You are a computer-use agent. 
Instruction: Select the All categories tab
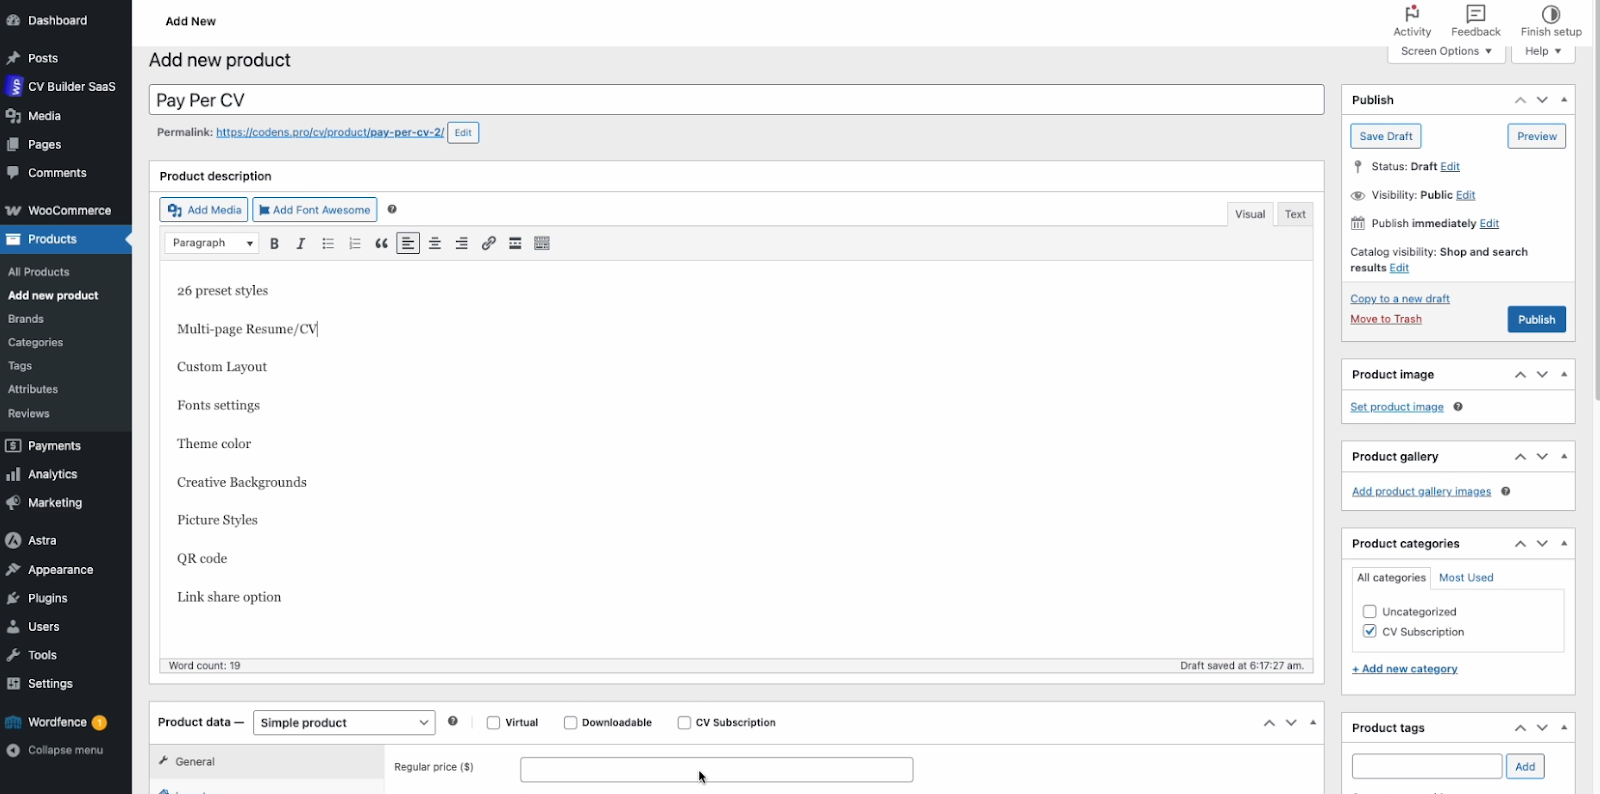[x=1391, y=577]
